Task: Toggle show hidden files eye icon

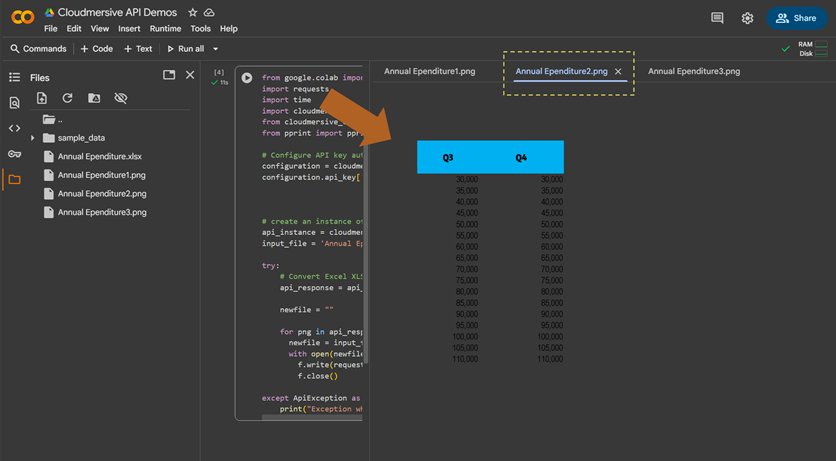Action: point(121,98)
